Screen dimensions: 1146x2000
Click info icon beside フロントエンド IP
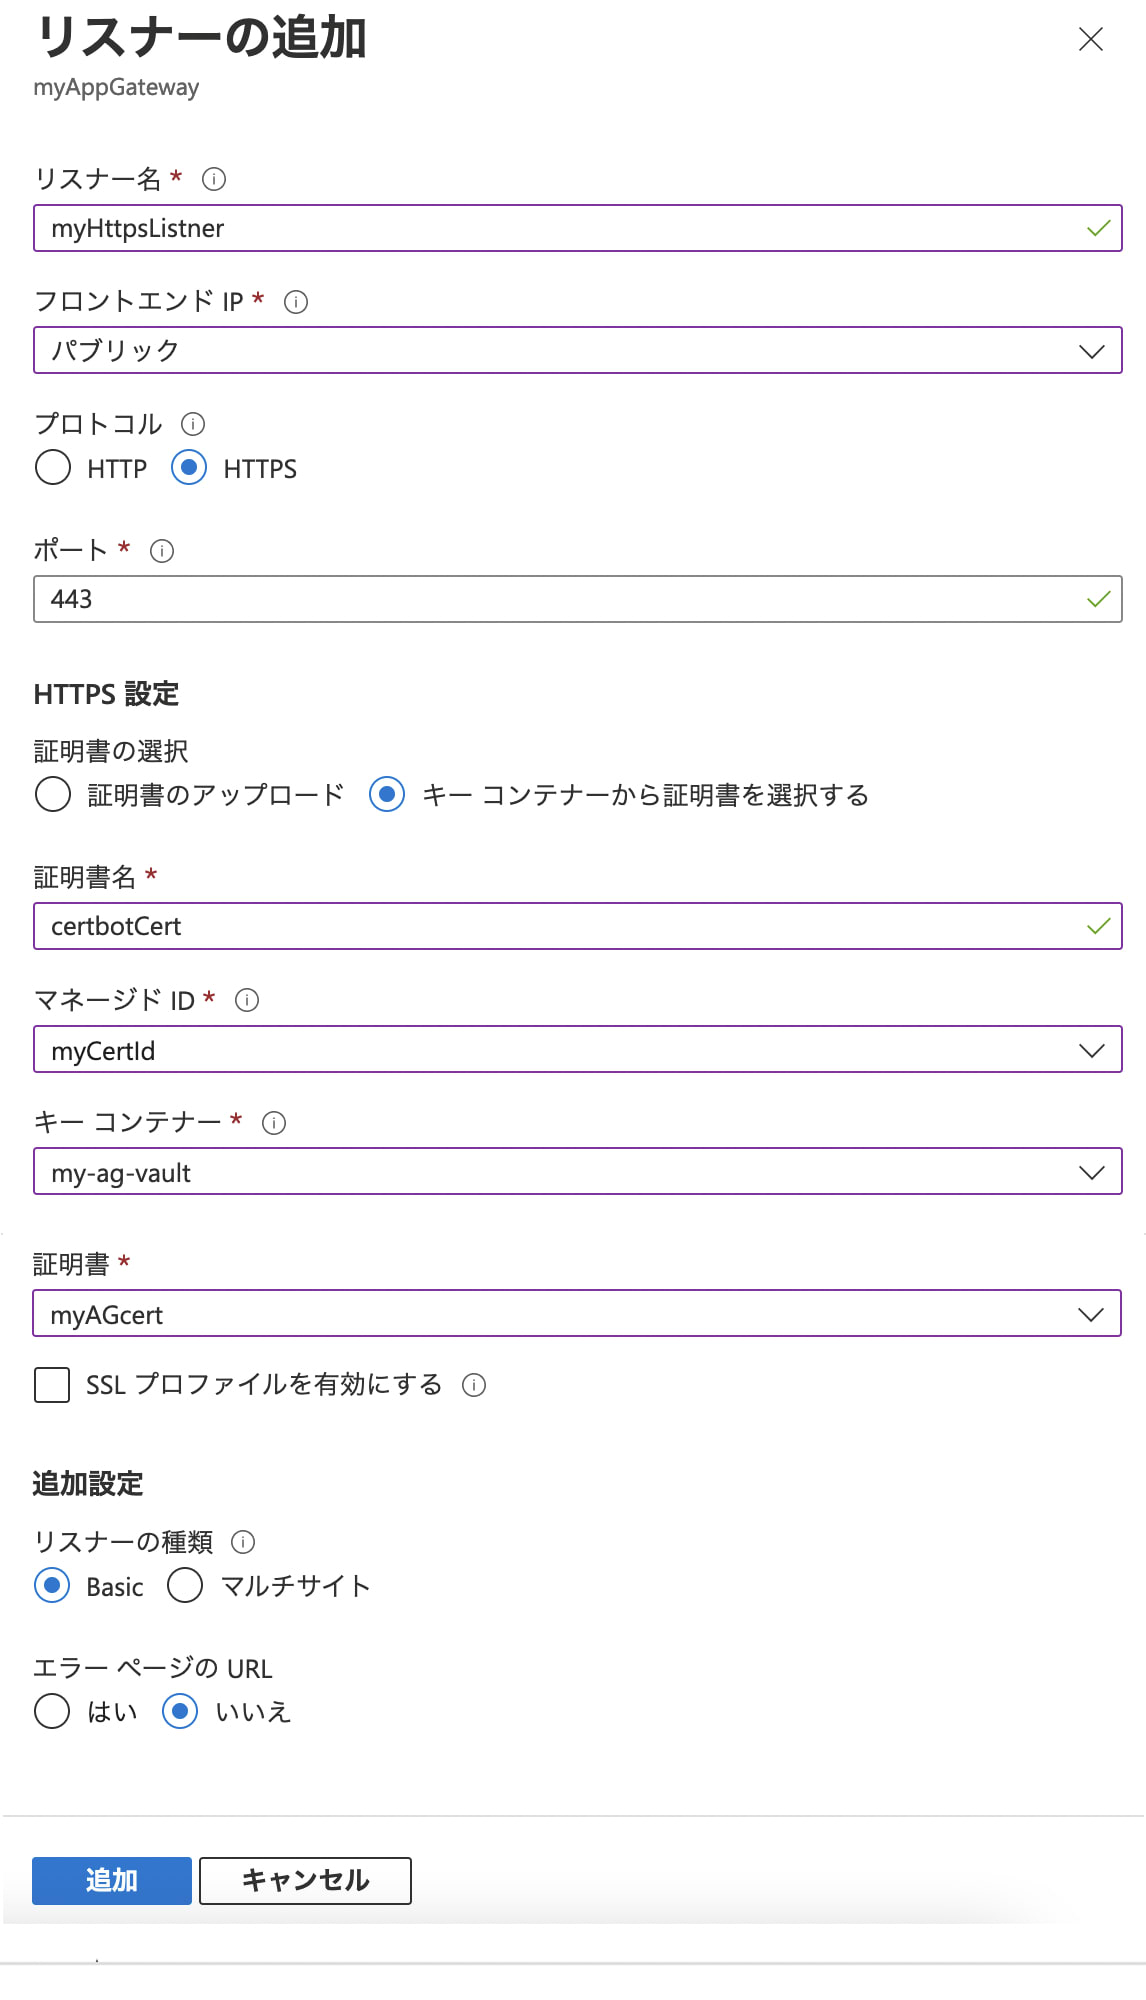(296, 302)
